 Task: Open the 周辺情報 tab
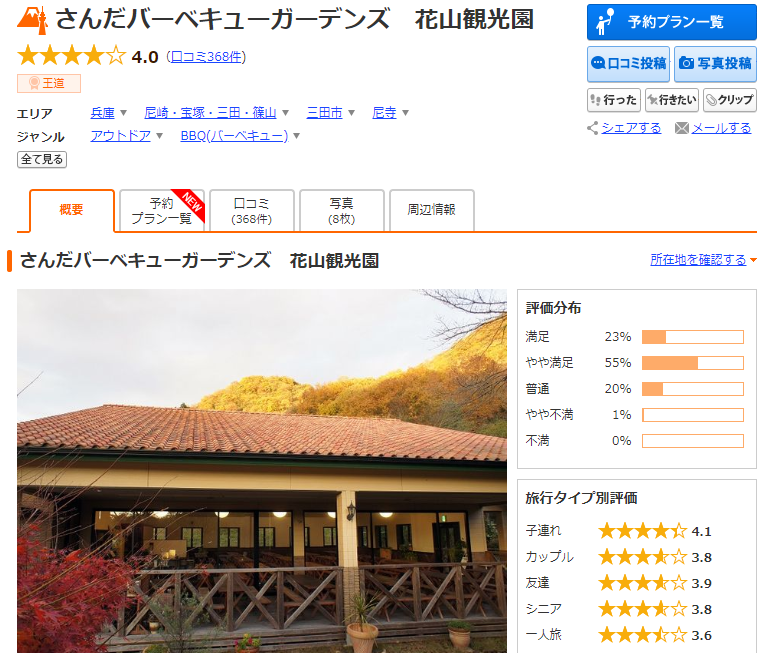tap(431, 210)
